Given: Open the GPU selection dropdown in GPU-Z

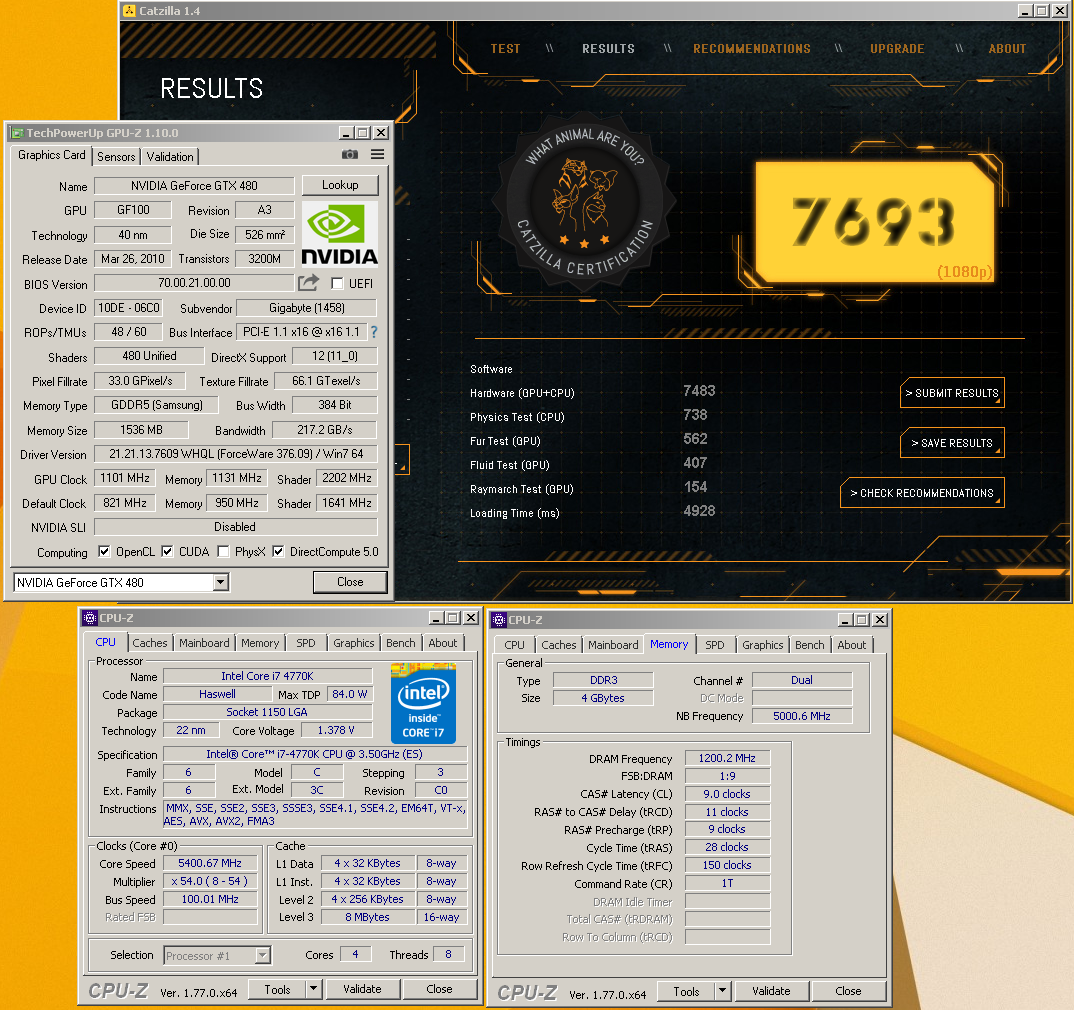Looking at the screenshot, I should pos(220,582).
